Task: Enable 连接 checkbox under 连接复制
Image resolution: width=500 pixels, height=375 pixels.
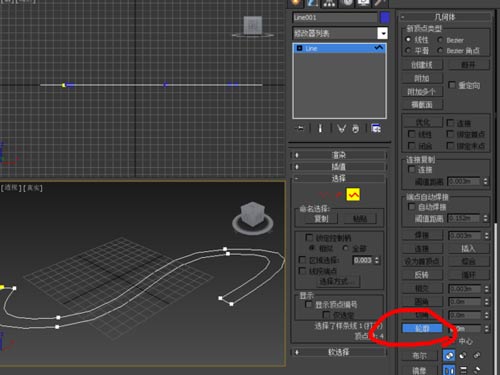Action: (411, 170)
